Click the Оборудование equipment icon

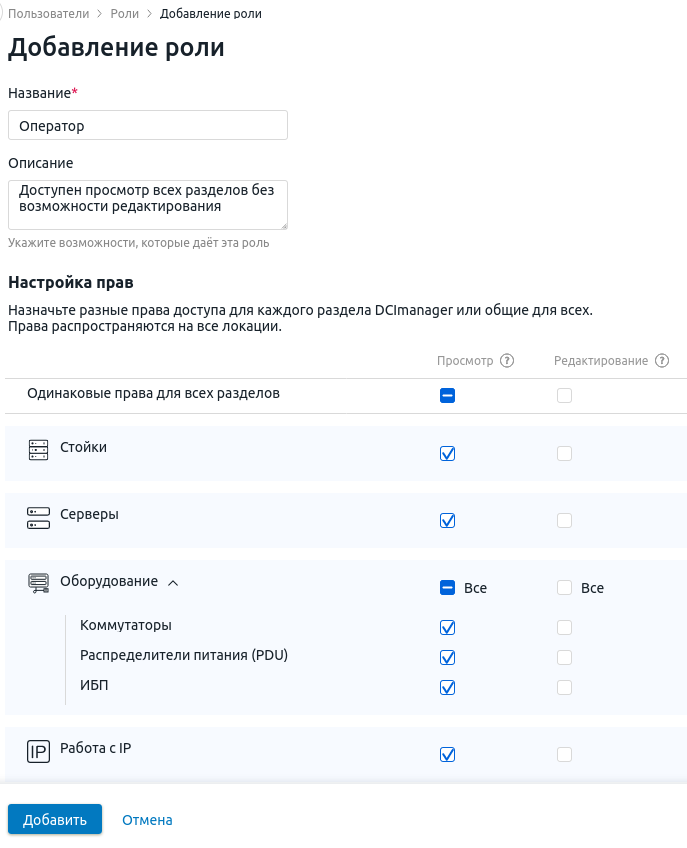tap(38, 583)
